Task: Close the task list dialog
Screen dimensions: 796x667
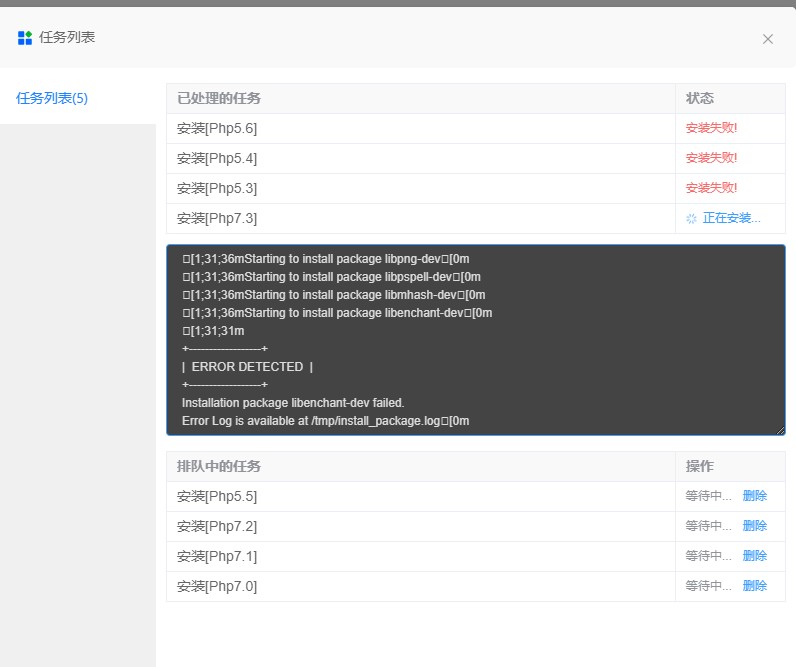Action: point(767,39)
